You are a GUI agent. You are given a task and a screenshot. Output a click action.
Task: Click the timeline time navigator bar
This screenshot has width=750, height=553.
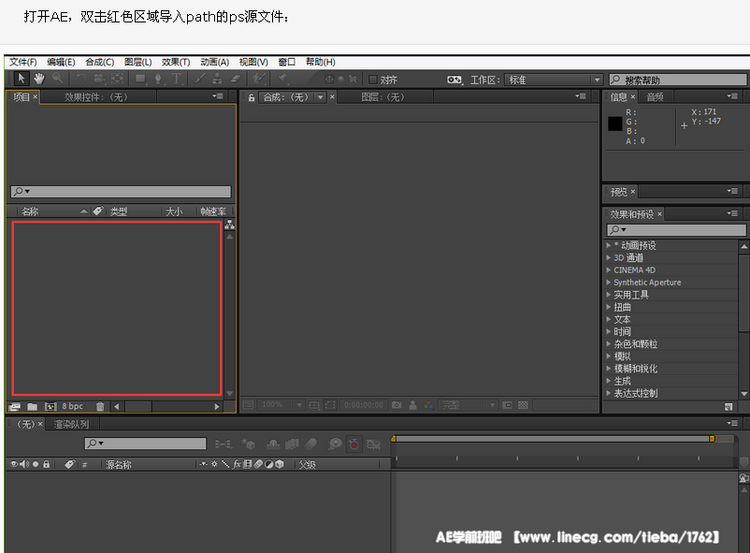tap(552, 439)
